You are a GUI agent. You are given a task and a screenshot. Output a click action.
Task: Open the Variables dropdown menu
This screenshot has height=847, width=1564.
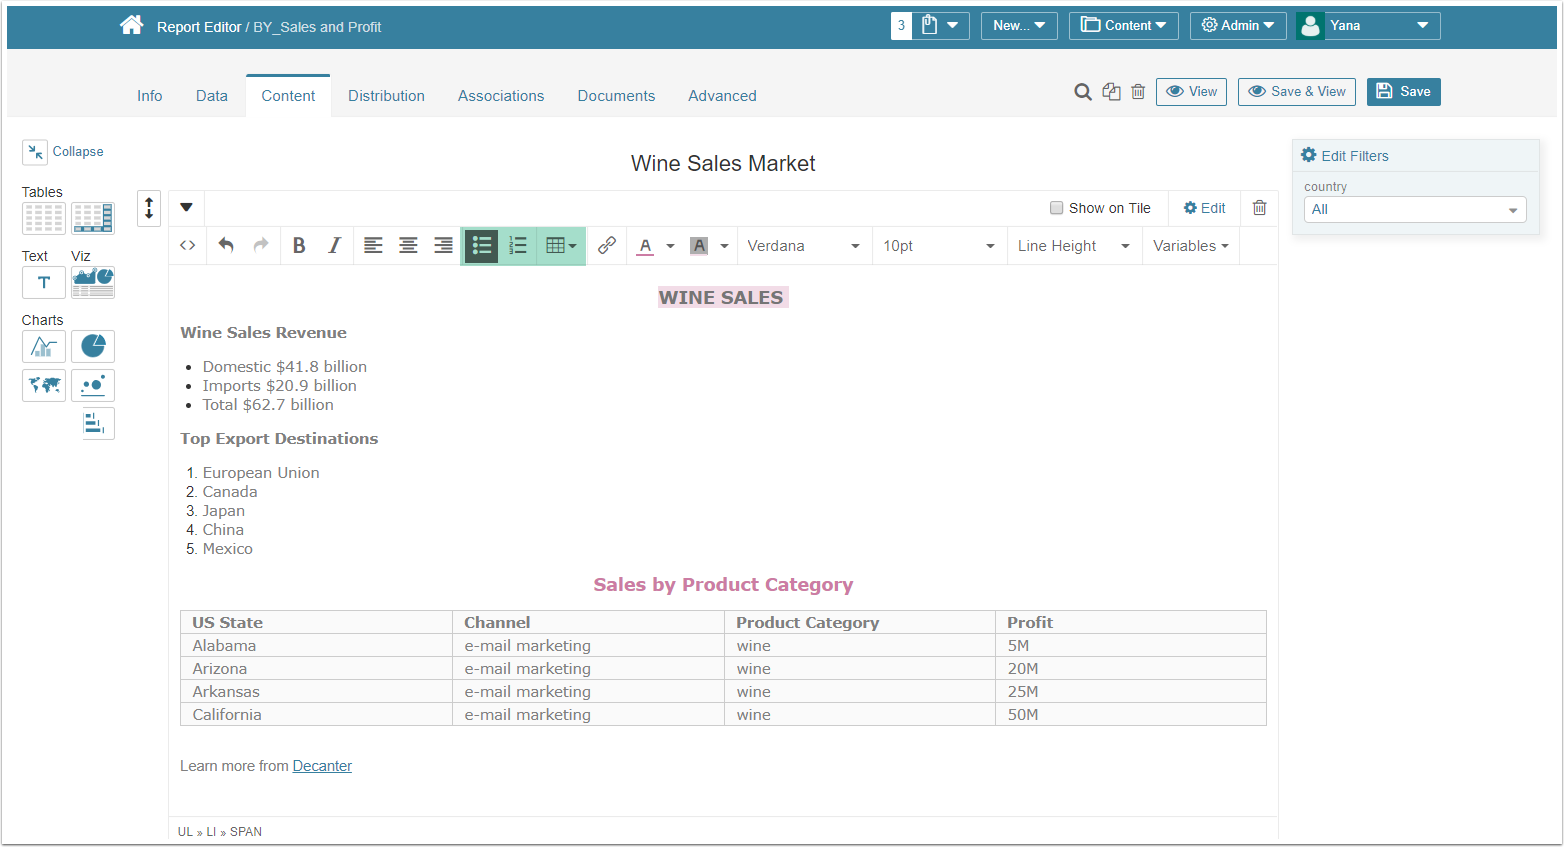pos(1190,246)
